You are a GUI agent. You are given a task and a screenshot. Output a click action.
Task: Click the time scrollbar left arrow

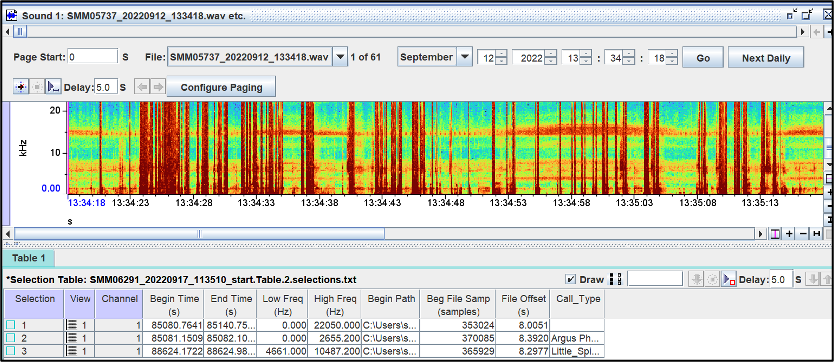(7, 233)
